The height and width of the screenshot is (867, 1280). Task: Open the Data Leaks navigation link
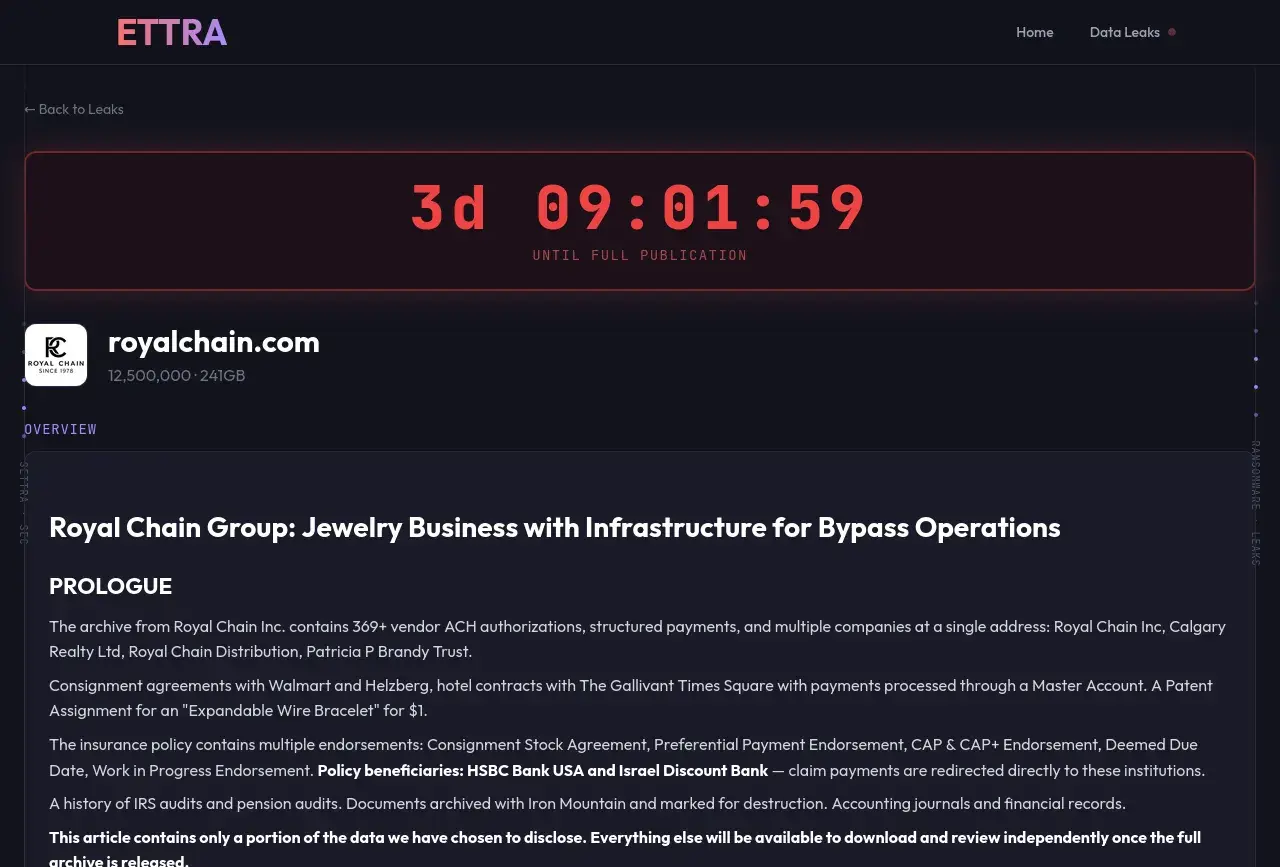pyautogui.click(x=1124, y=32)
